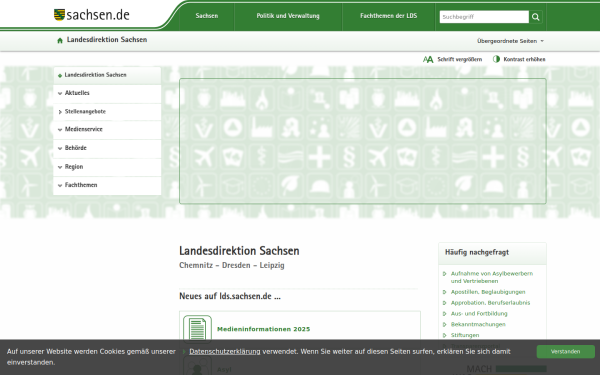Expand the Behörde sidebar section
This screenshot has height=375, width=600.
[107, 148]
